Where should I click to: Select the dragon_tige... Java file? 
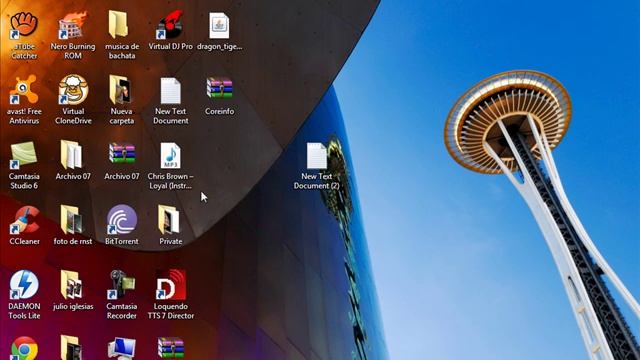click(219, 25)
